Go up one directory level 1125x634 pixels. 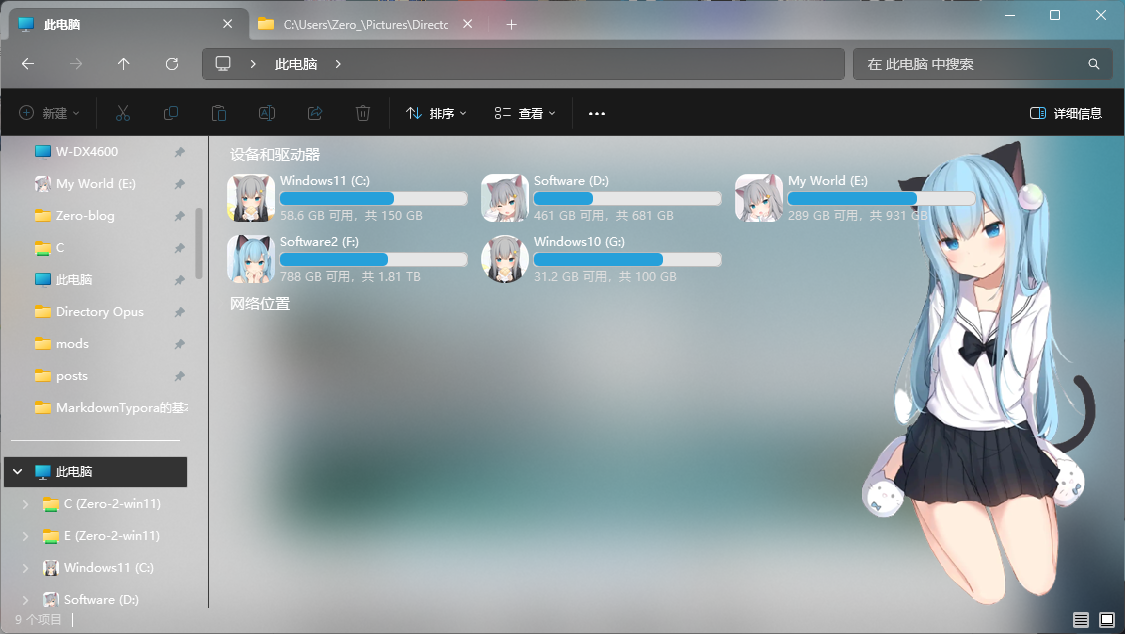tap(124, 64)
